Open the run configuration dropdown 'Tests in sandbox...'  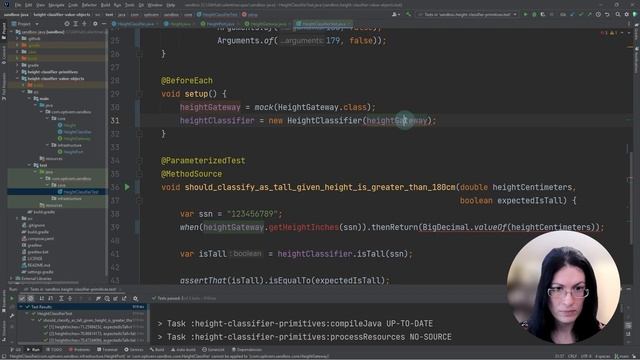[467, 14]
